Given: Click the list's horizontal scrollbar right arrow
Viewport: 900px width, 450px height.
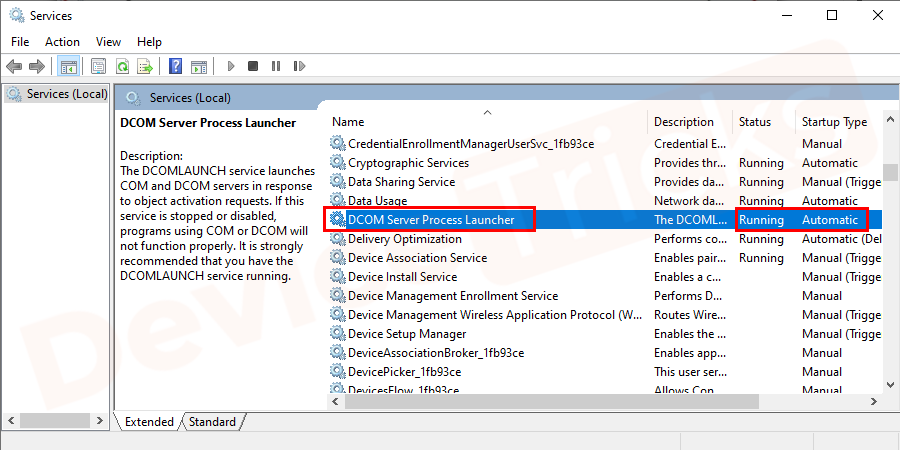Looking at the screenshot, I should tap(874, 401).
